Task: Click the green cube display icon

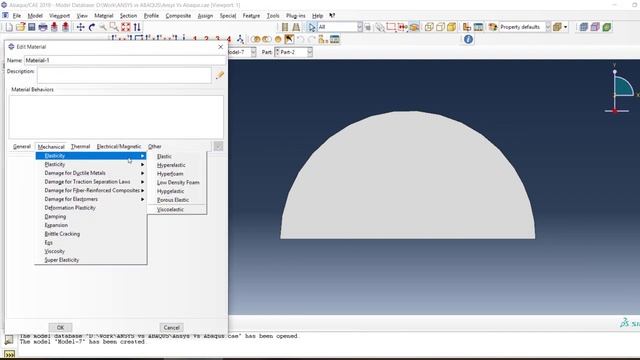Action: click(607, 27)
